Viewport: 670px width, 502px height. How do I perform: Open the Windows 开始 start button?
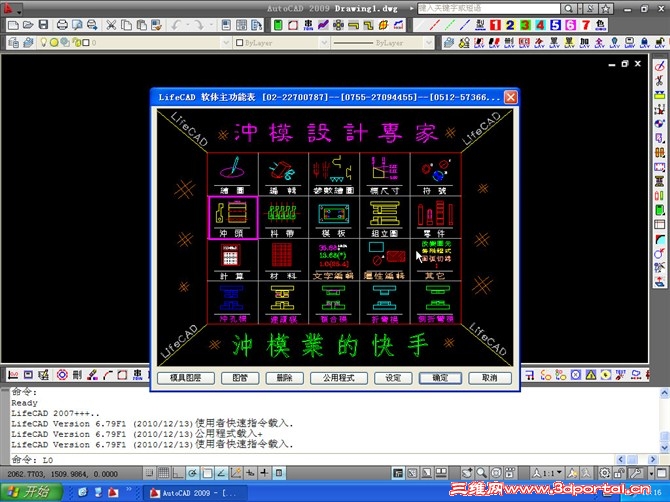tap(31, 492)
